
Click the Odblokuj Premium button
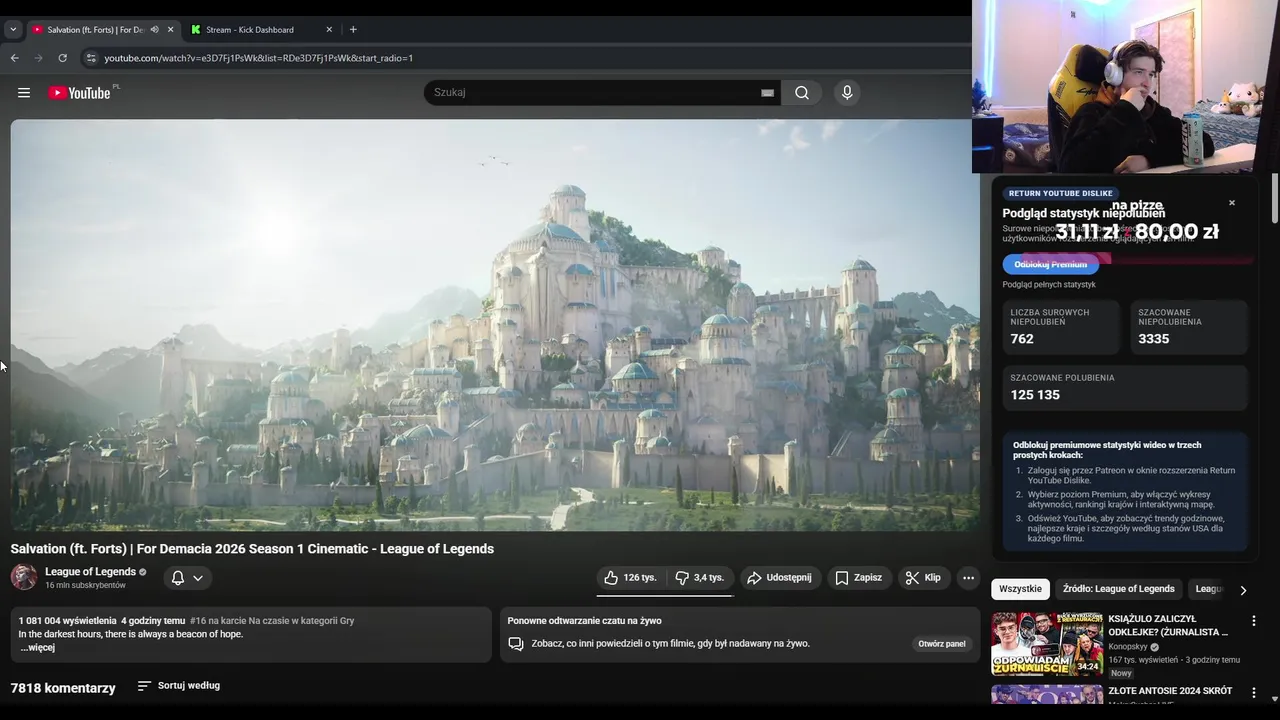1050,264
